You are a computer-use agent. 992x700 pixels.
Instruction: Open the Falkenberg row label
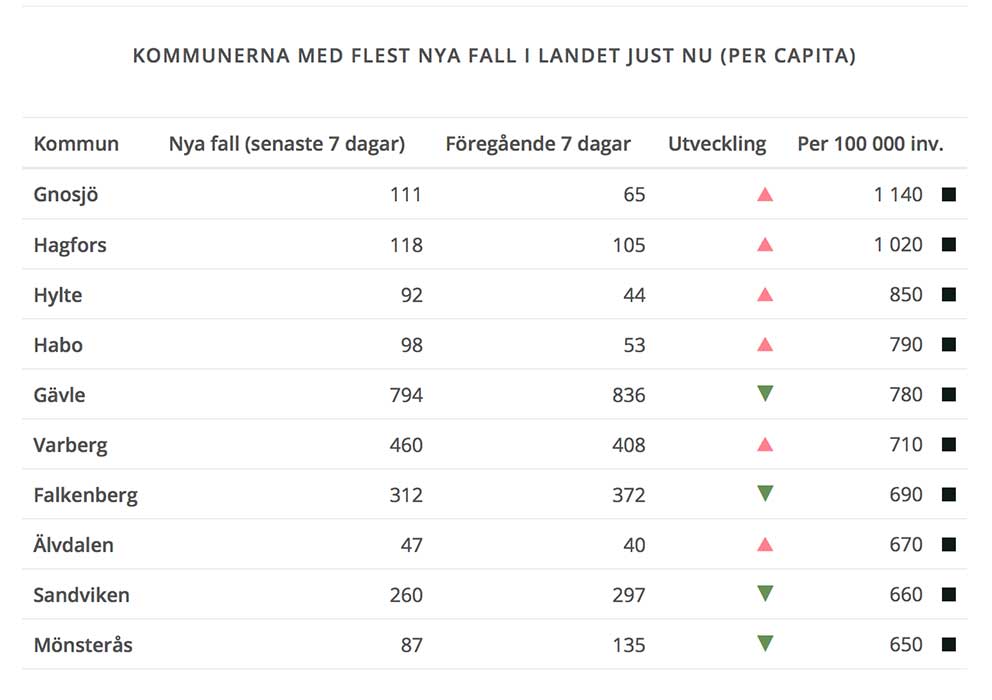tap(85, 495)
